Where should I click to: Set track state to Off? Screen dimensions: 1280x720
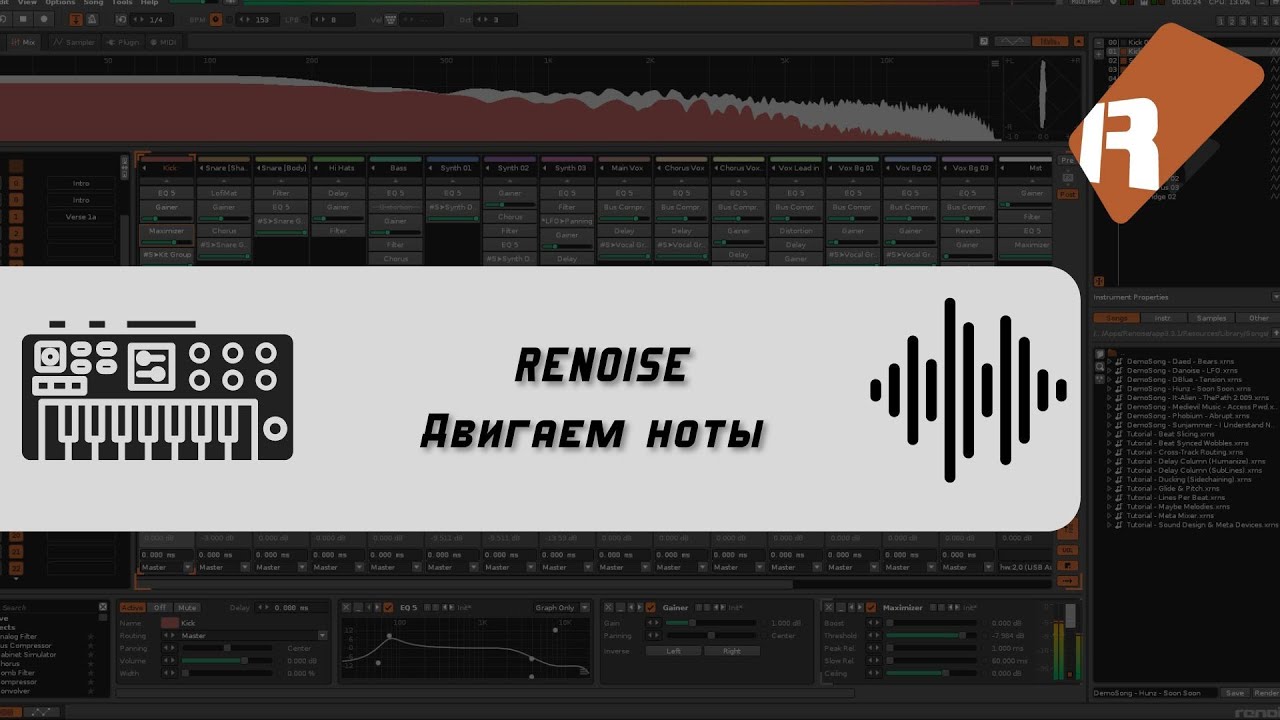[160, 607]
